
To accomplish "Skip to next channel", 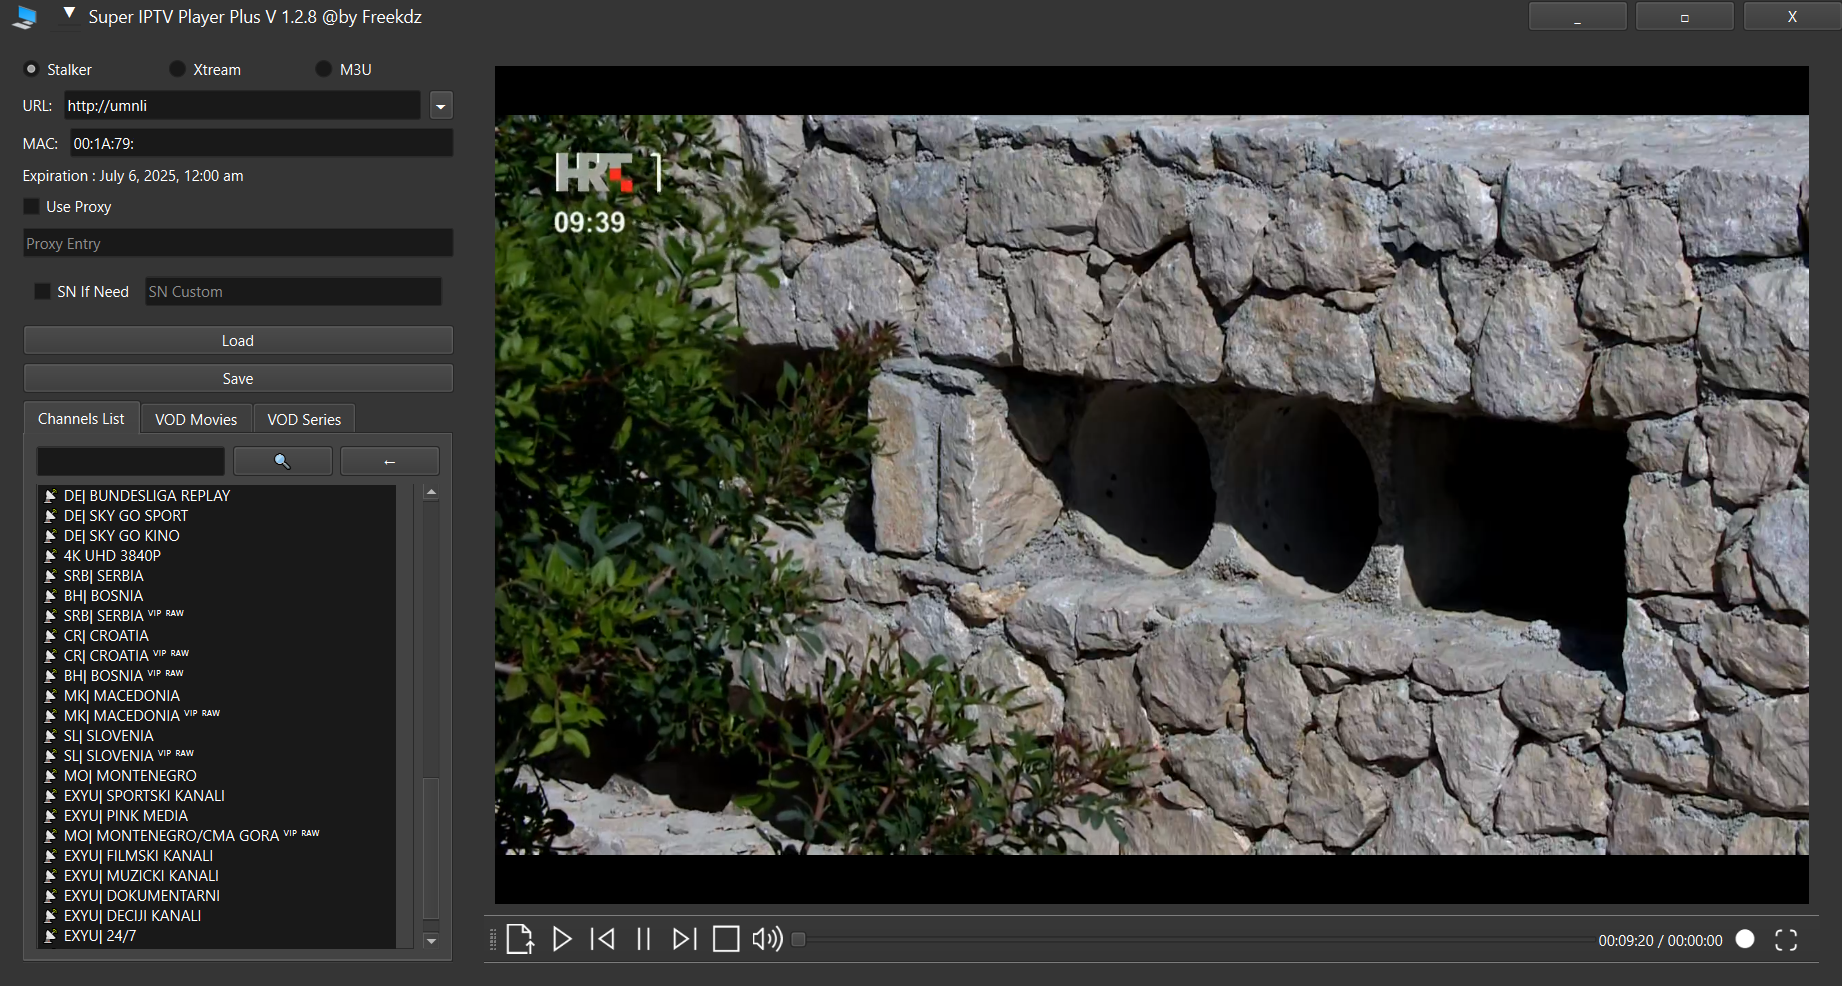I will (685, 939).
